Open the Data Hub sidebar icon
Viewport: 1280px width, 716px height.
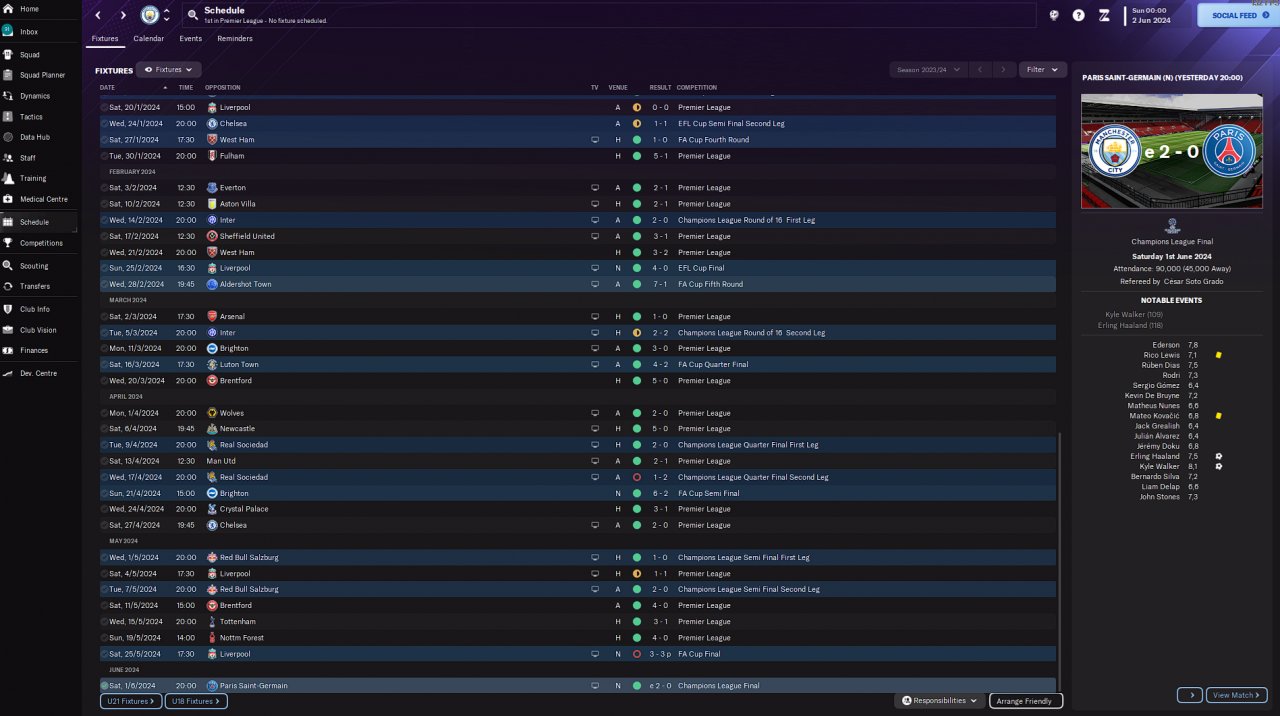(9, 137)
